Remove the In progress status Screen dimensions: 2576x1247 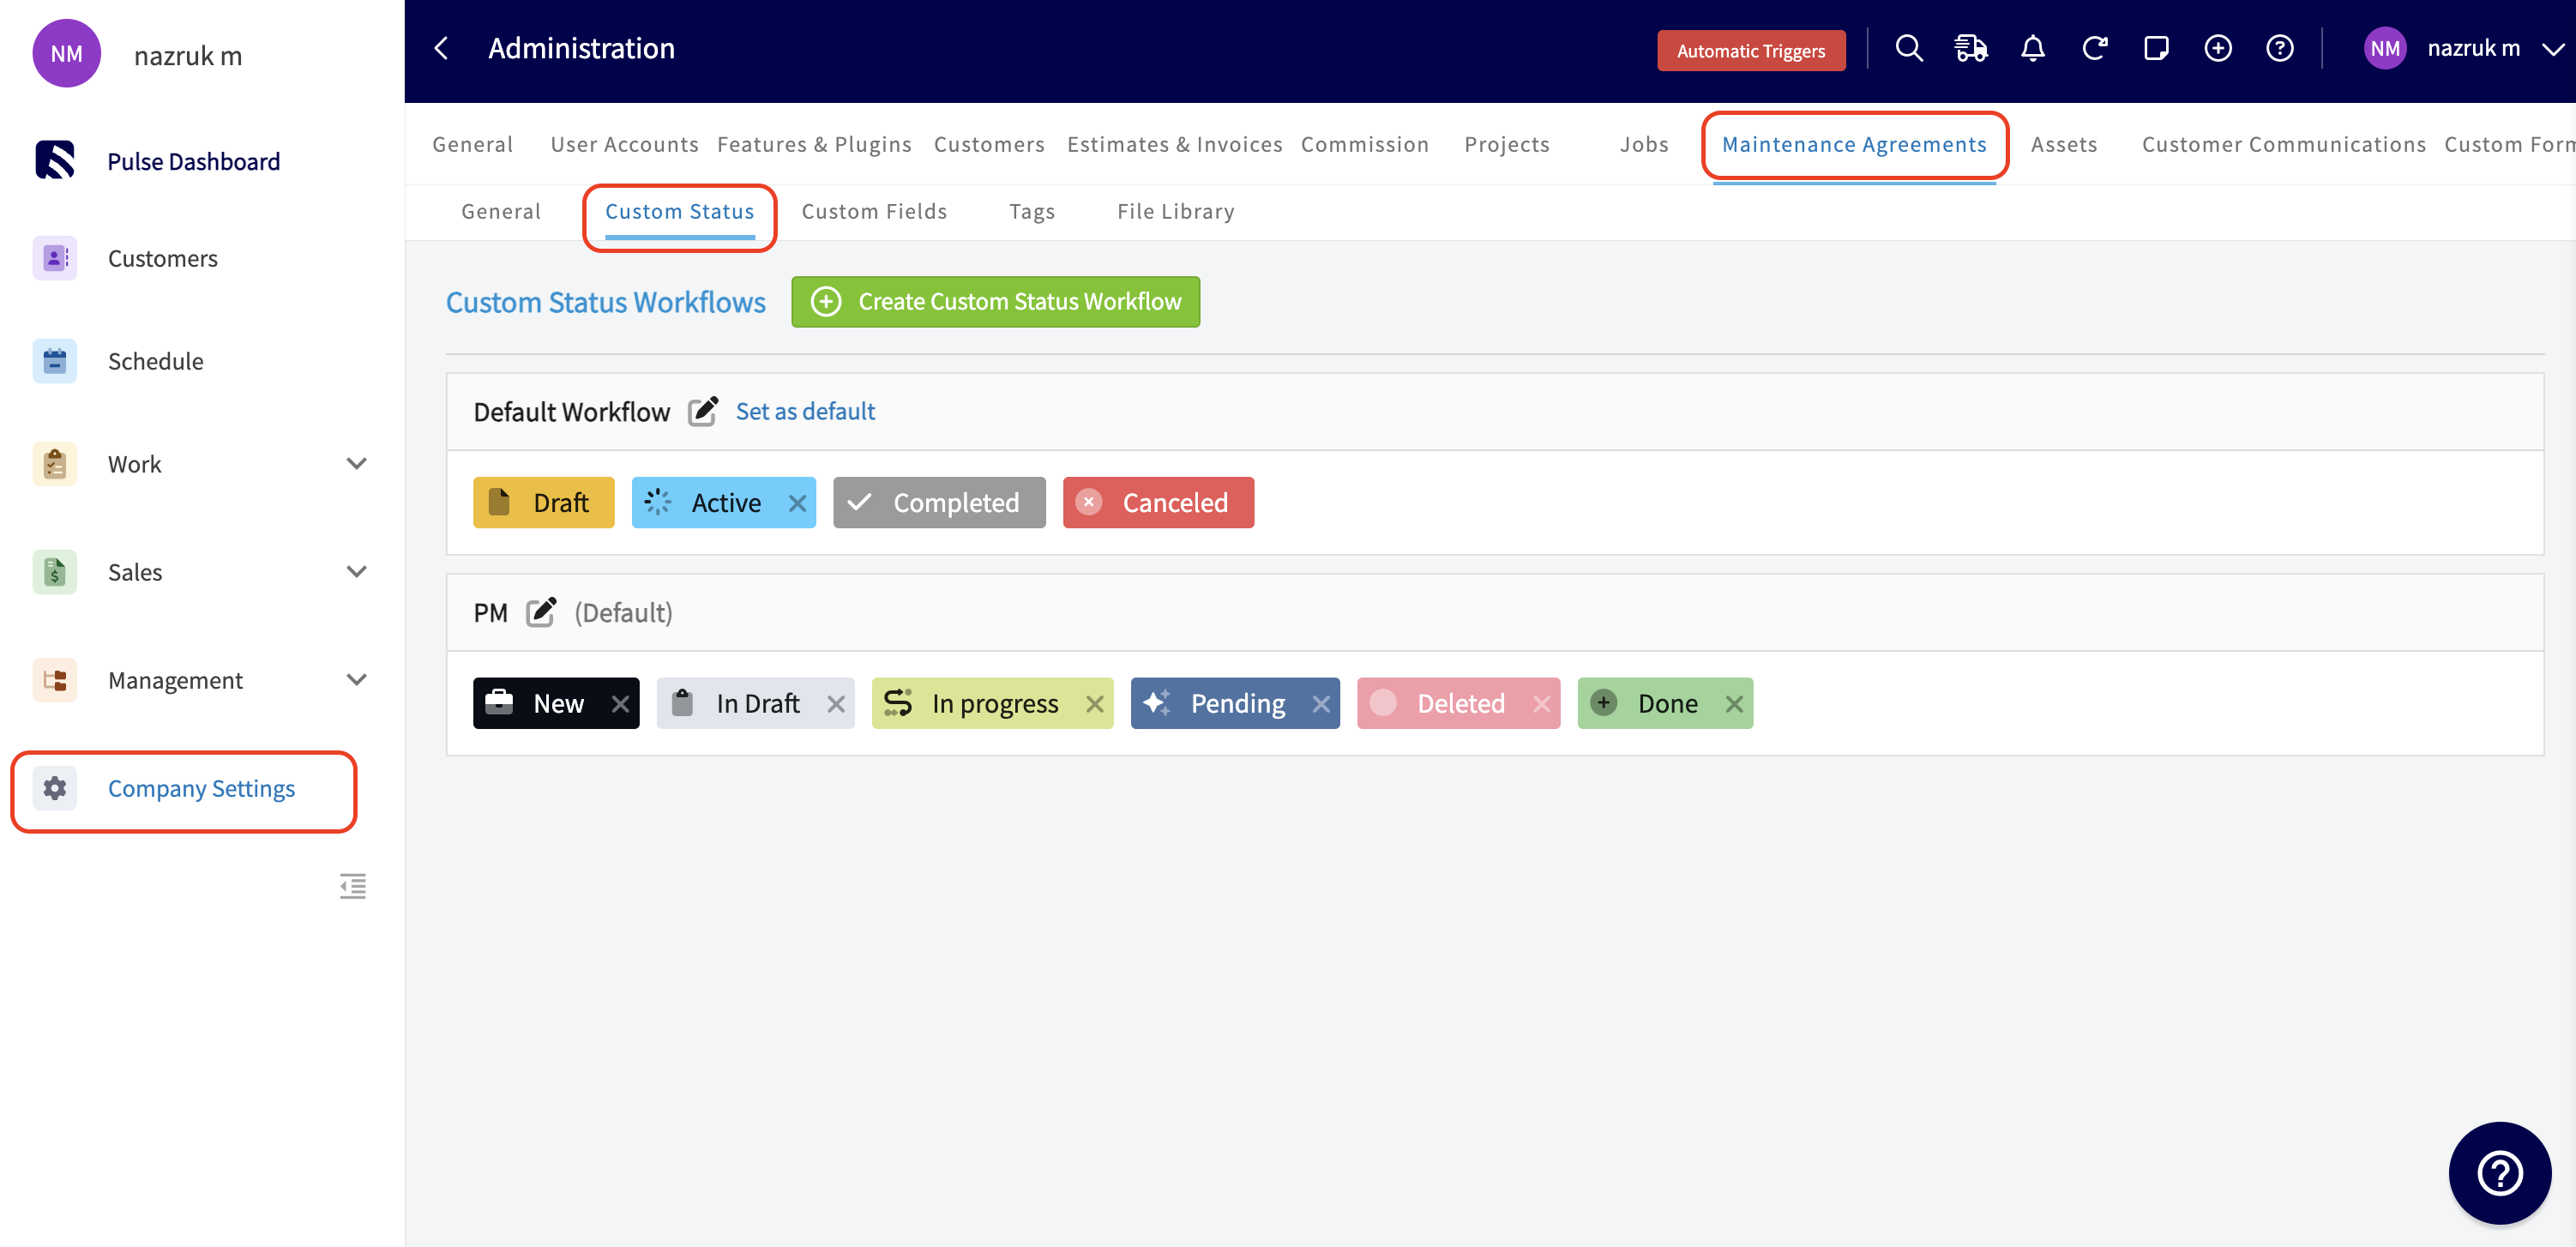coord(1095,704)
